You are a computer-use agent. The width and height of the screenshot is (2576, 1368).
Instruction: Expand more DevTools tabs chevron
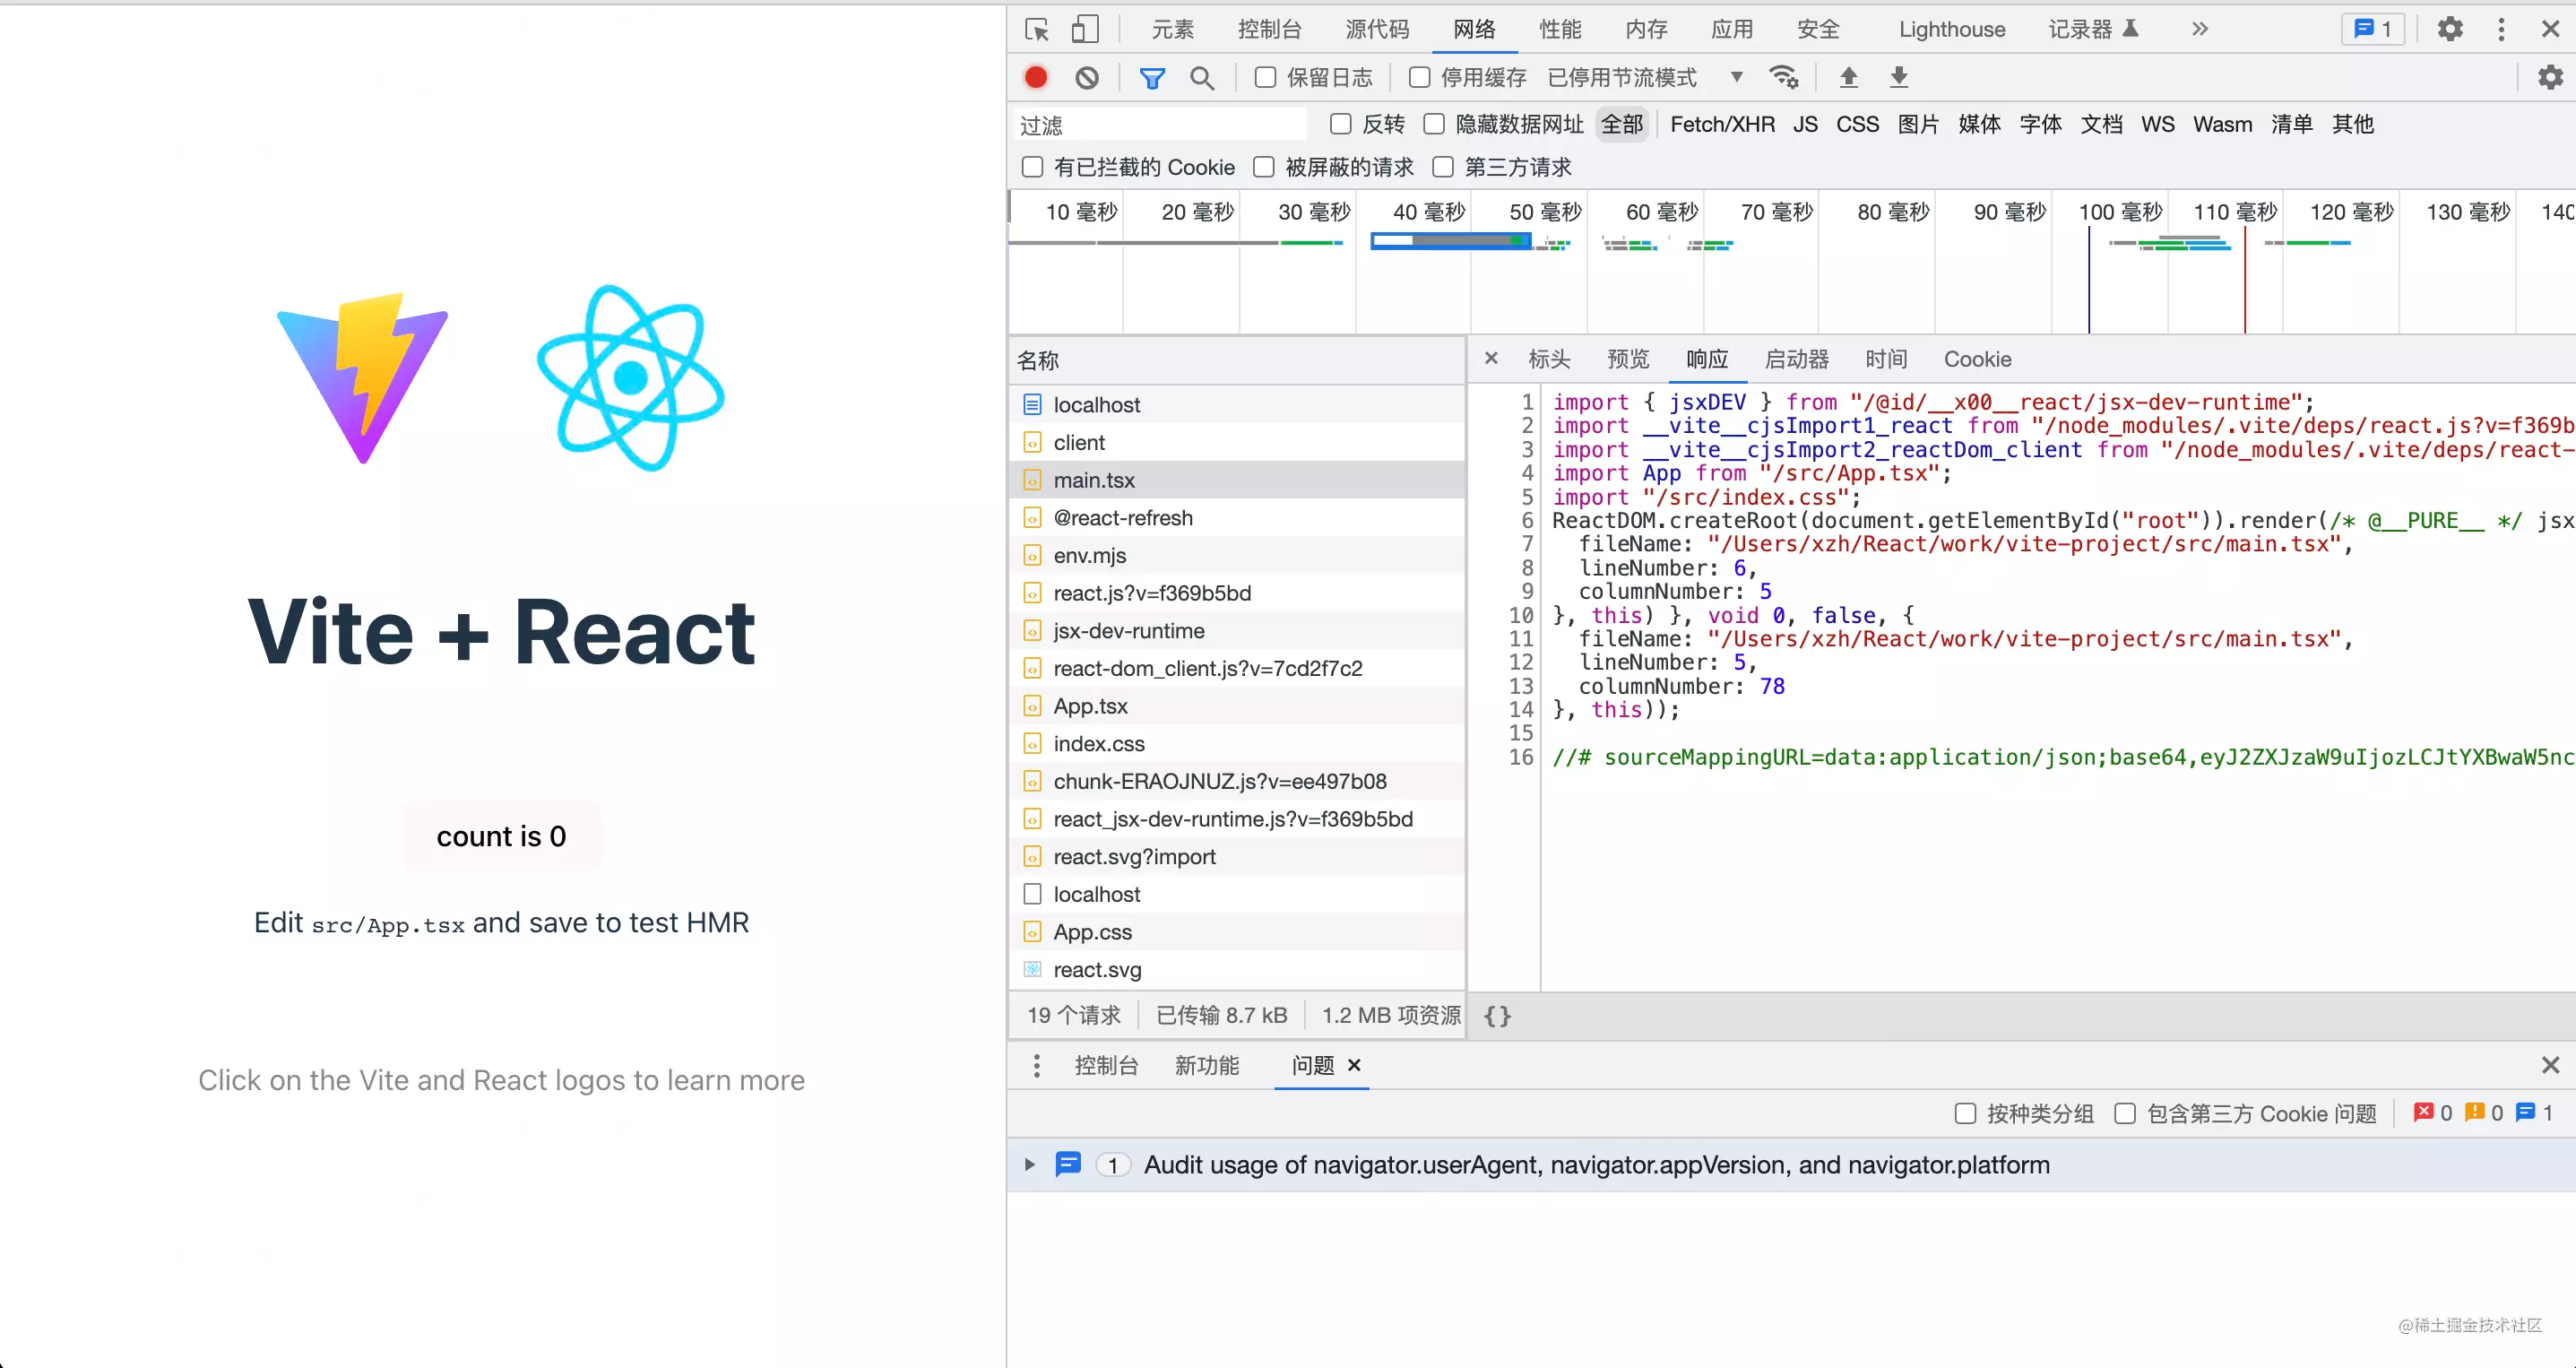point(2199,29)
